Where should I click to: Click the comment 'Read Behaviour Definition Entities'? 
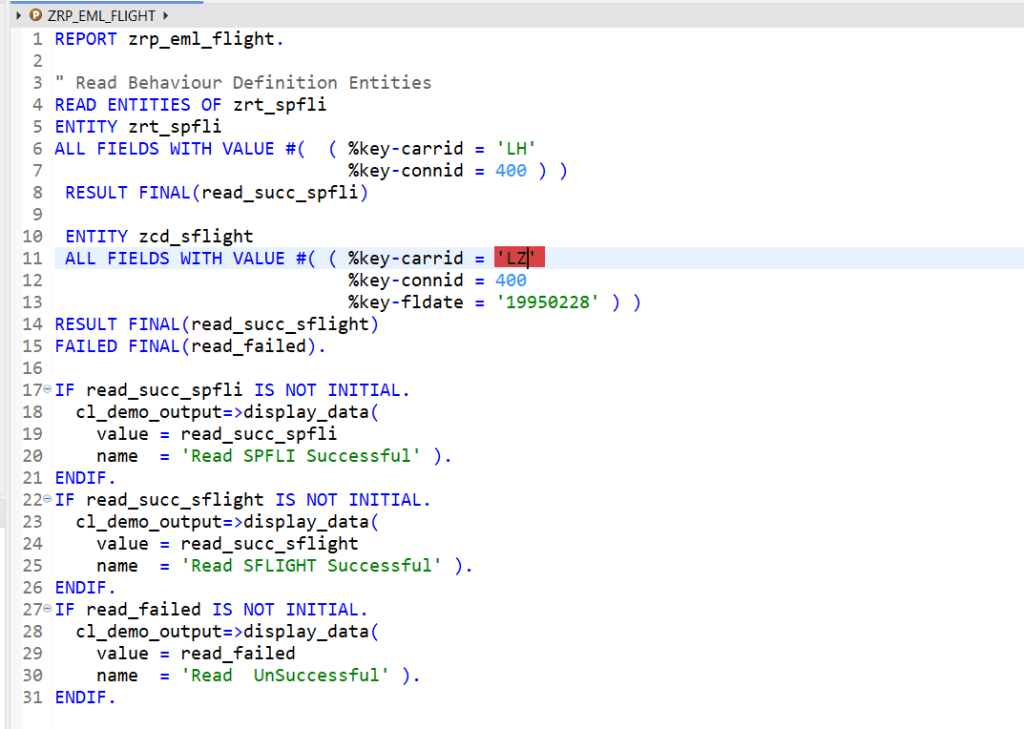[253, 83]
